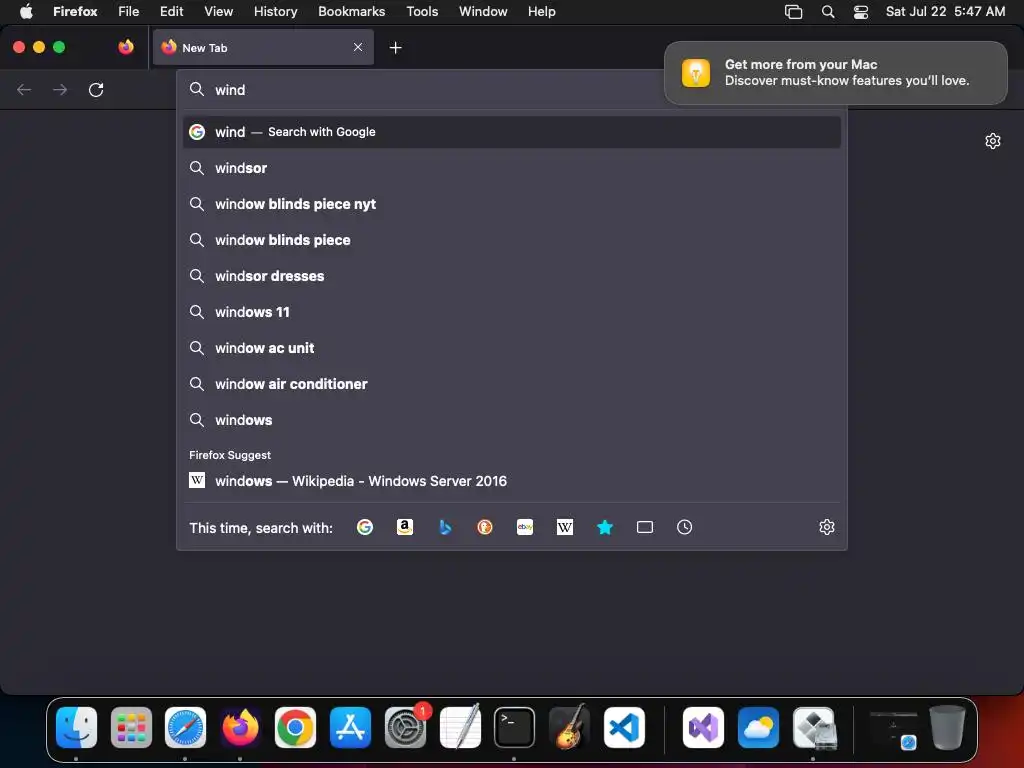Open Control Center in menu bar
The image size is (1024, 768).
pos(861,11)
